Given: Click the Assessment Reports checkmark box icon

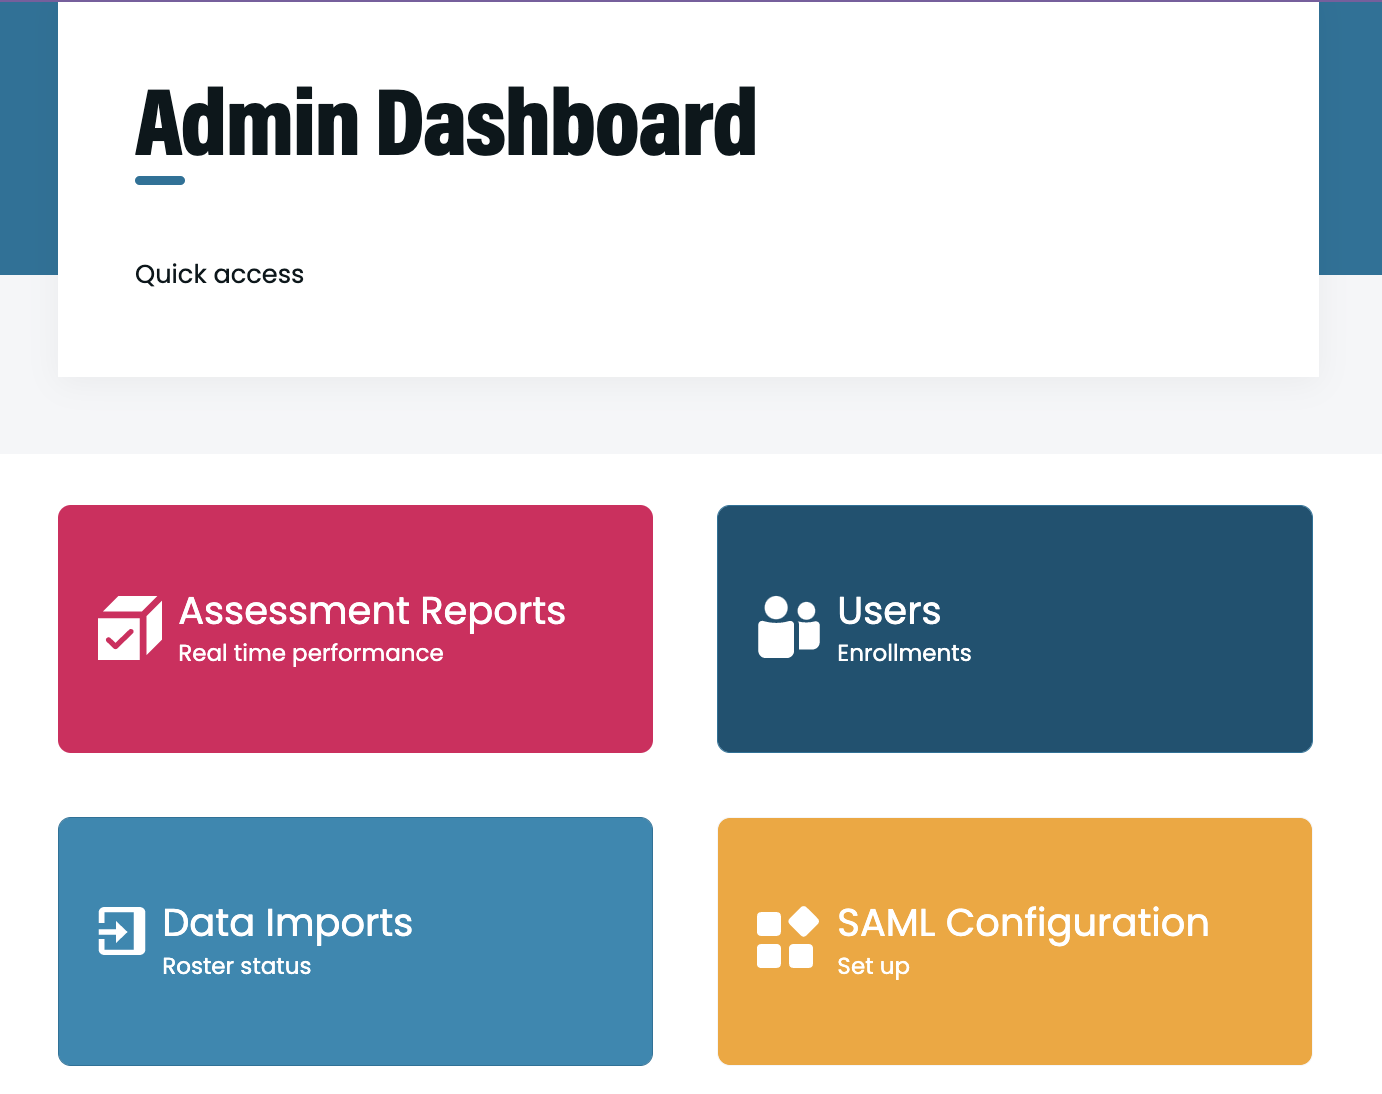Looking at the screenshot, I should click(x=130, y=628).
